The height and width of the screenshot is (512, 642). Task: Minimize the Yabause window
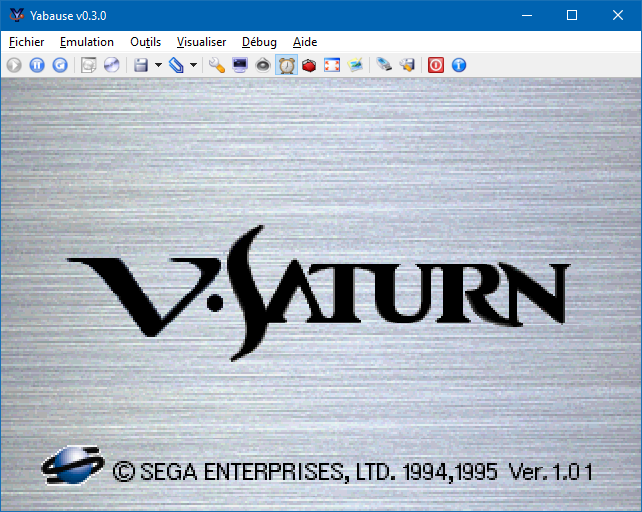click(527, 16)
